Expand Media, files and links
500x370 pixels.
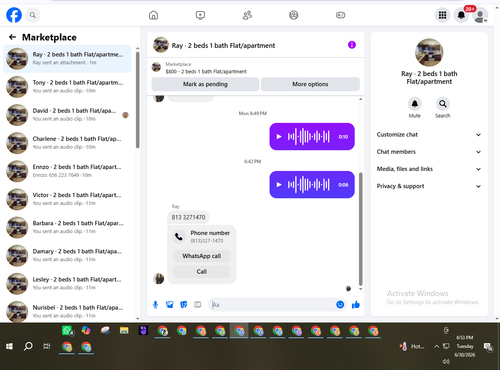[x=429, y=169]
